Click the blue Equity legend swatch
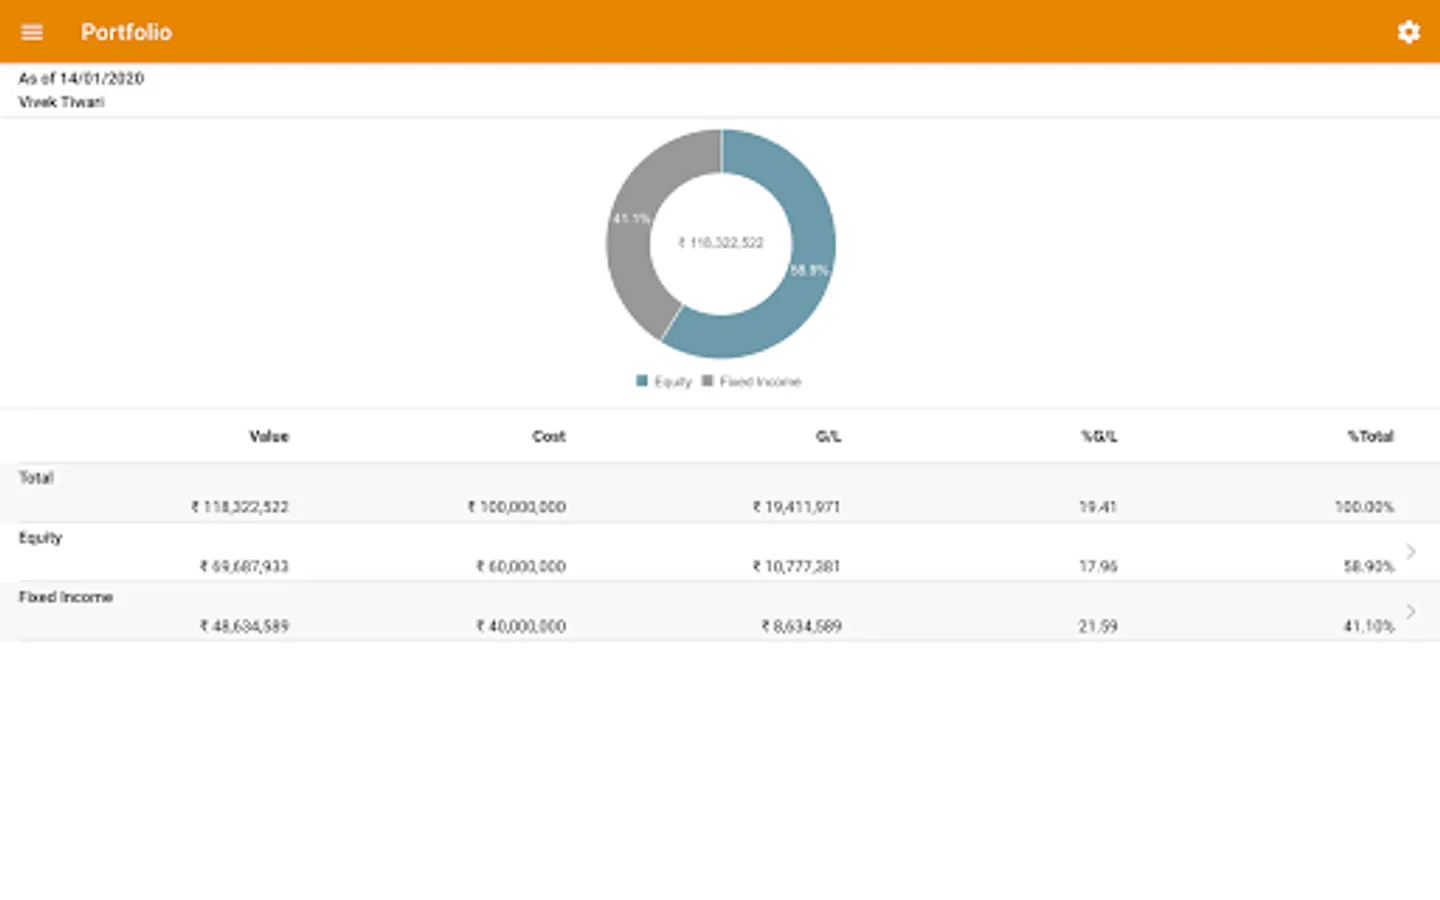The image size is (1440, 900). [x=642, y=381]
